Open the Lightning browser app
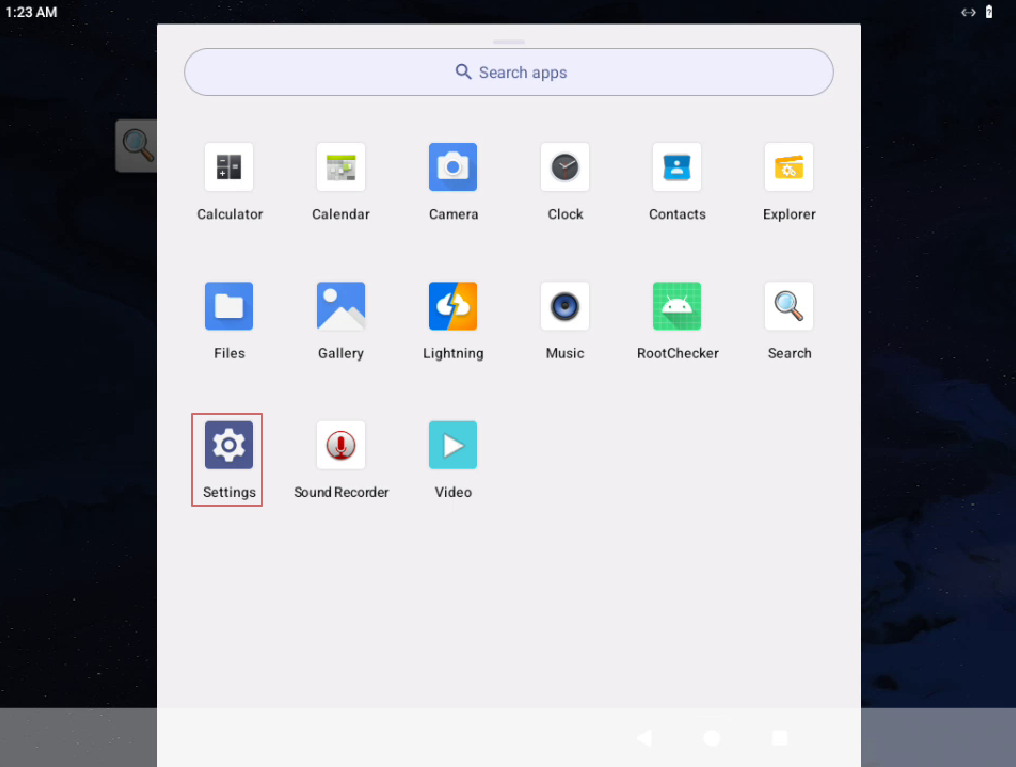 pyautogui.click(x=453, y=307)
